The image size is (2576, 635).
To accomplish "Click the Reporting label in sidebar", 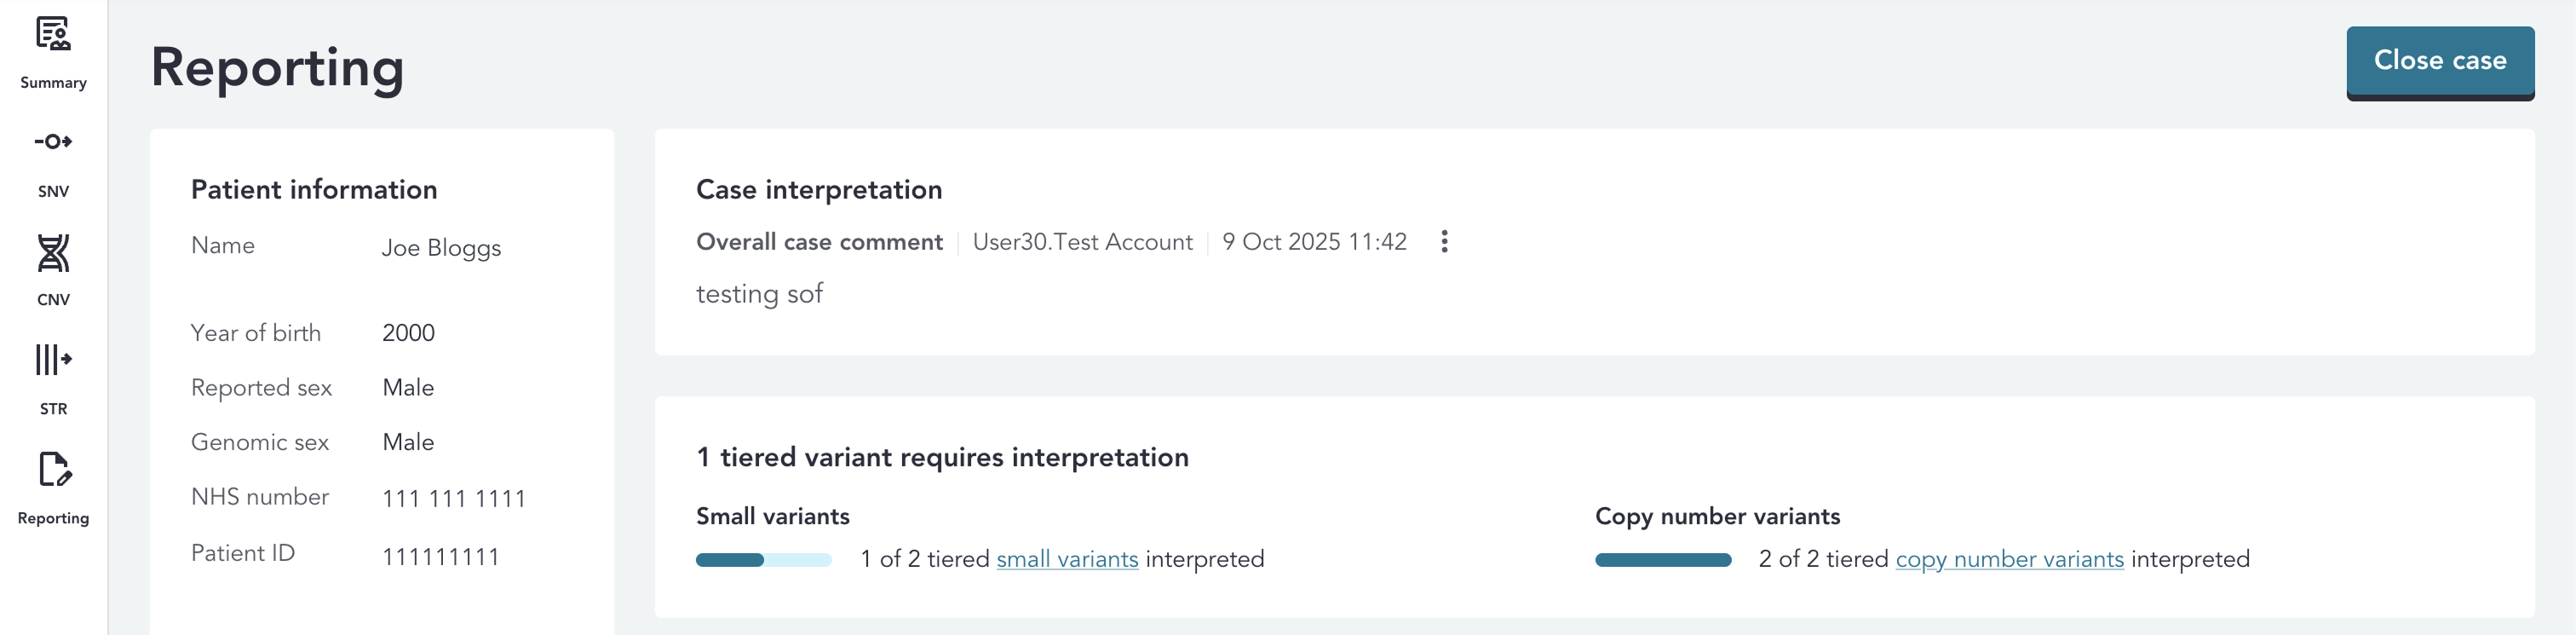I will click(x=53, y=518).
